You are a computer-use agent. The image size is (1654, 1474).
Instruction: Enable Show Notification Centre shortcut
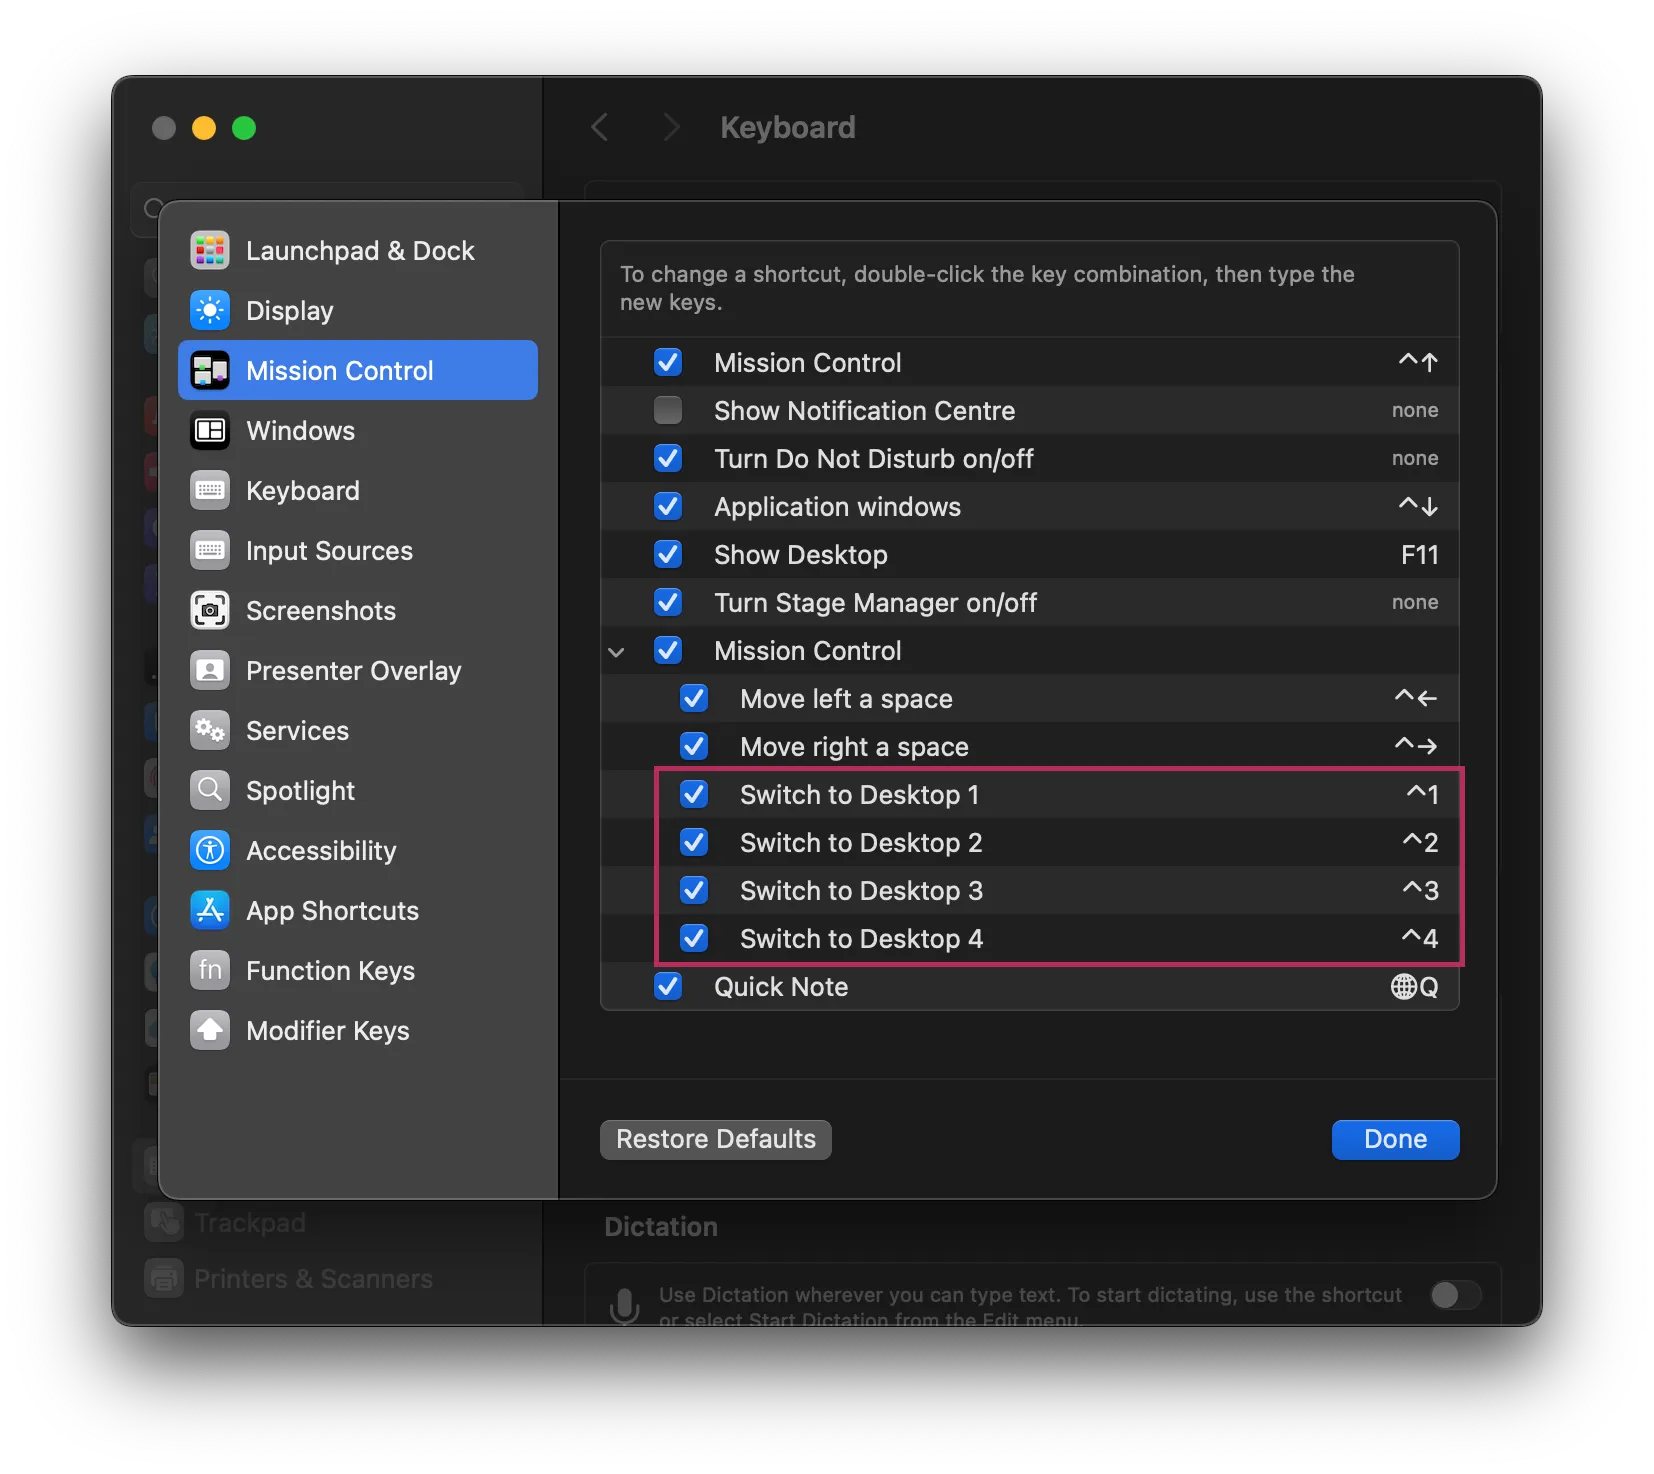click(x=668, y=410)
